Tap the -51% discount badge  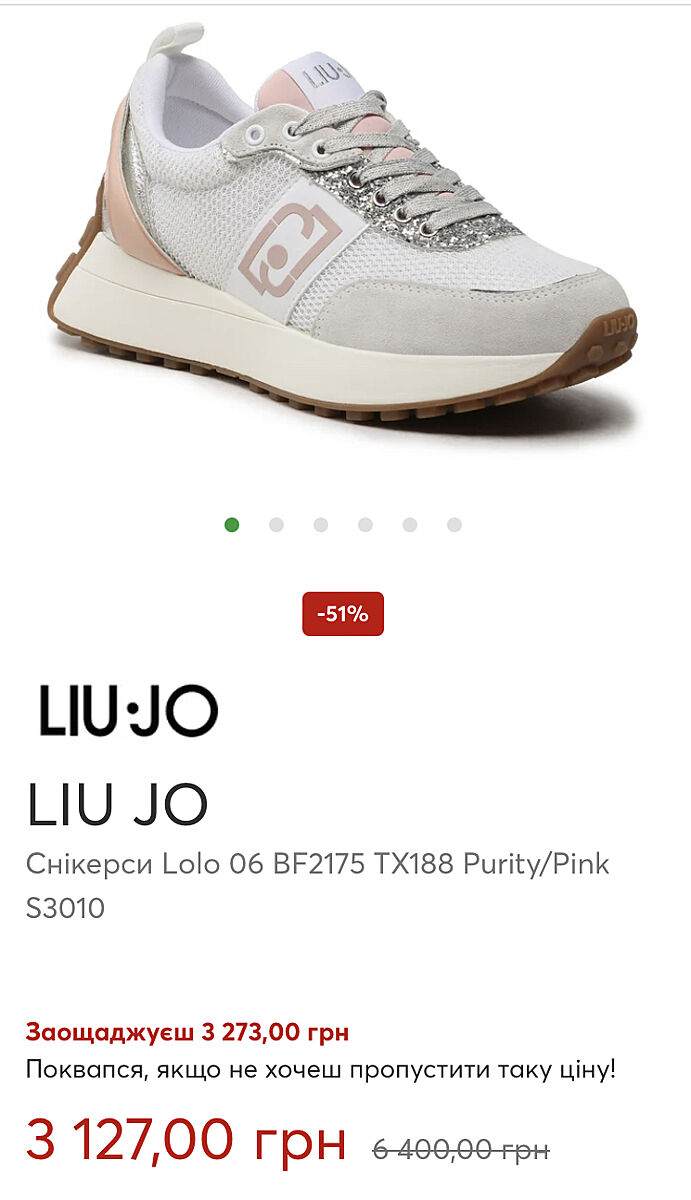(x=343, y=614)
